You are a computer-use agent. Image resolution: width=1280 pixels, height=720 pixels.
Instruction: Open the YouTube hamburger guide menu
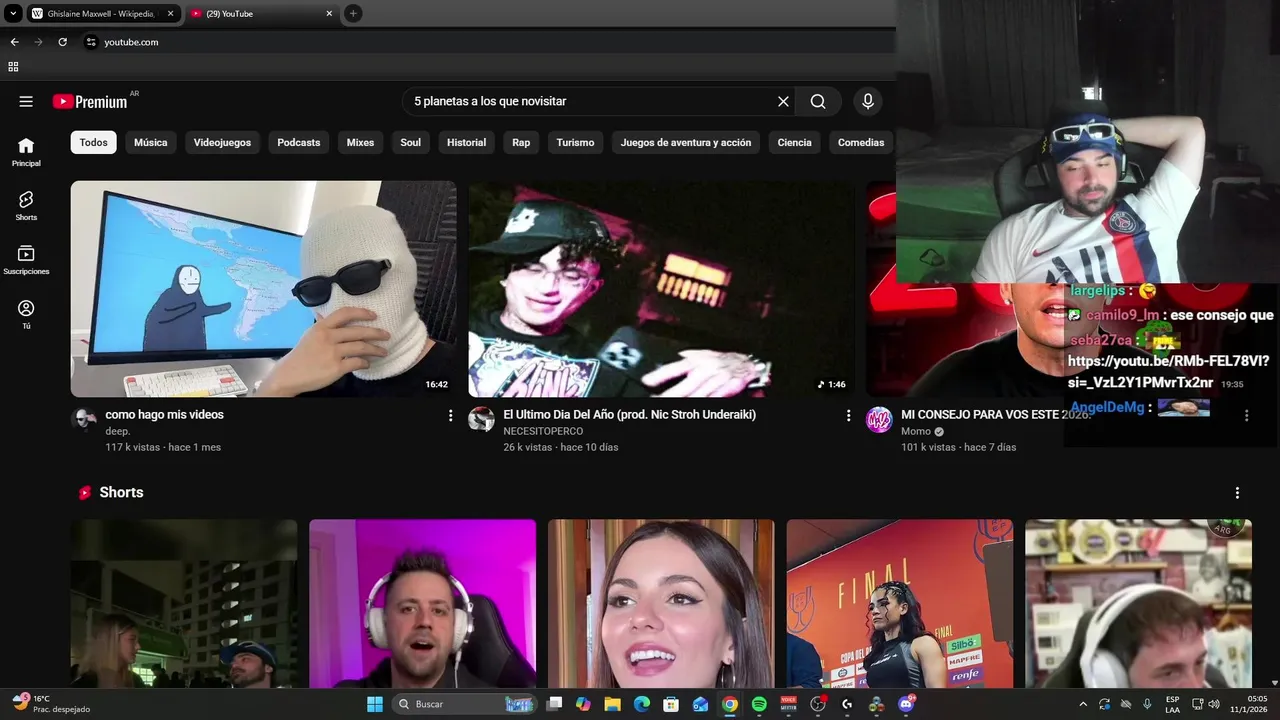click(x=26, y=101)
